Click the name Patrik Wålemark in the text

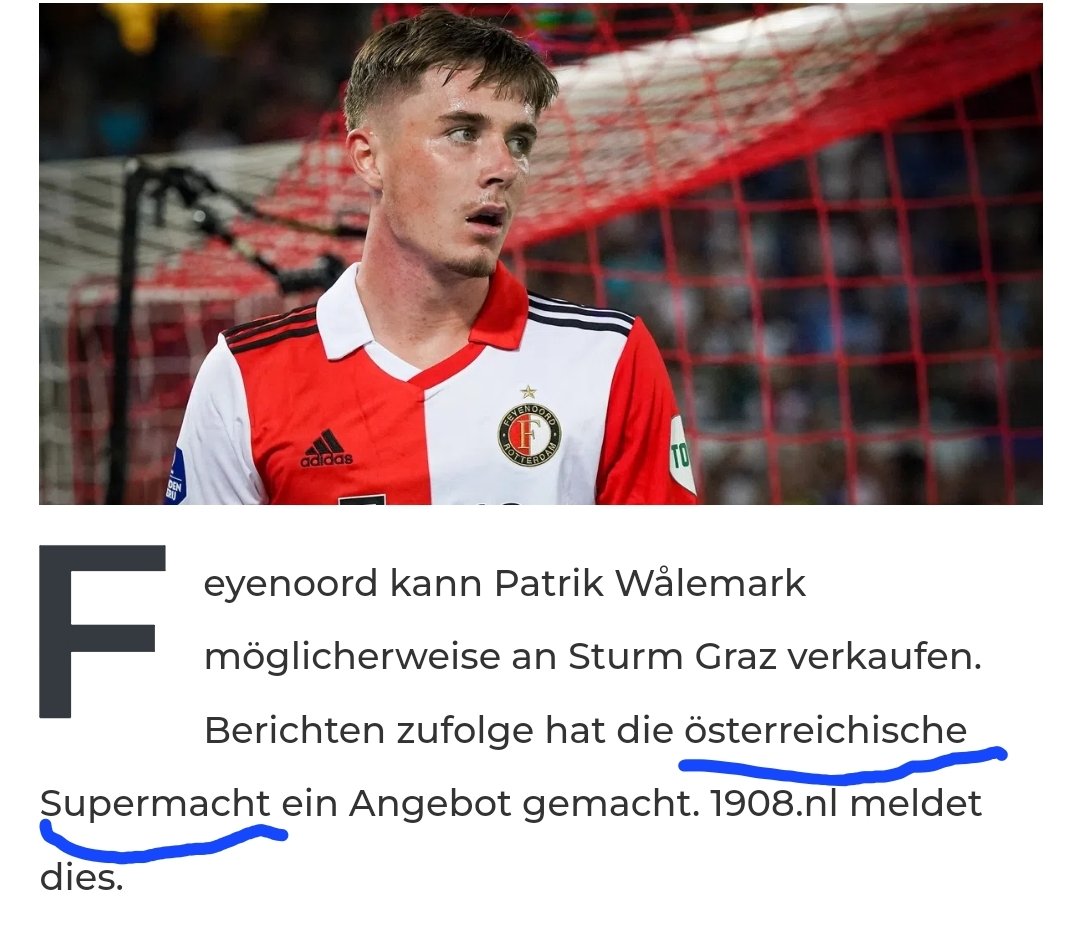650,583
